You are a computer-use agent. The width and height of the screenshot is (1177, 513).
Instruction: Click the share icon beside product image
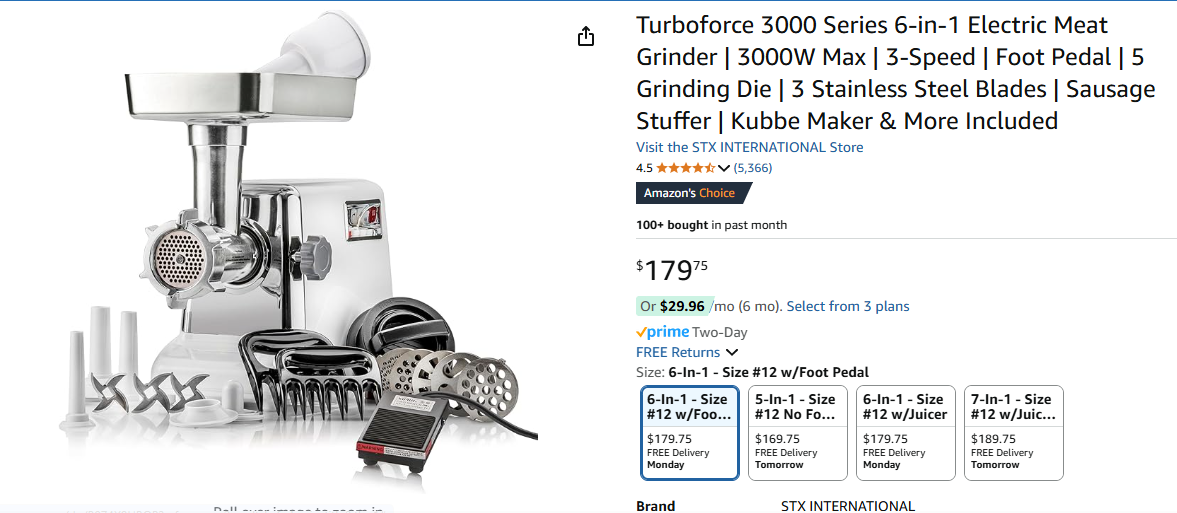[x=585, y=37]
